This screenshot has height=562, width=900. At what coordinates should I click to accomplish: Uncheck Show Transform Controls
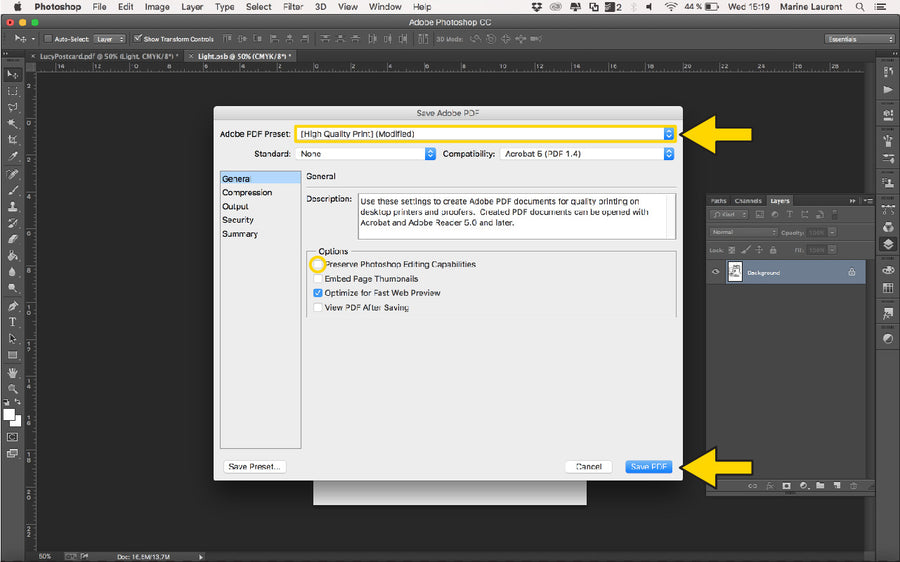(137, 38)
